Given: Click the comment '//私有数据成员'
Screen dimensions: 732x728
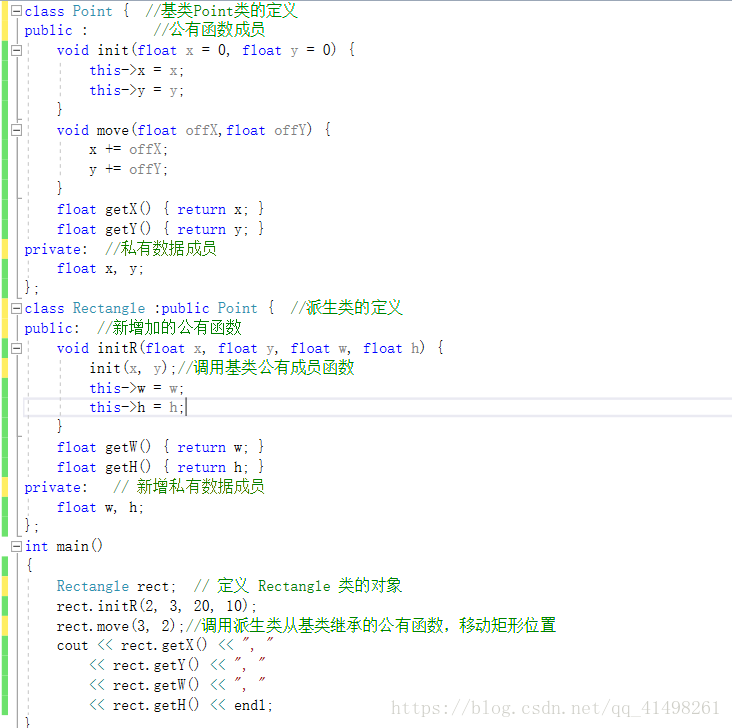Looking at the screenshot, I should 161,248.
